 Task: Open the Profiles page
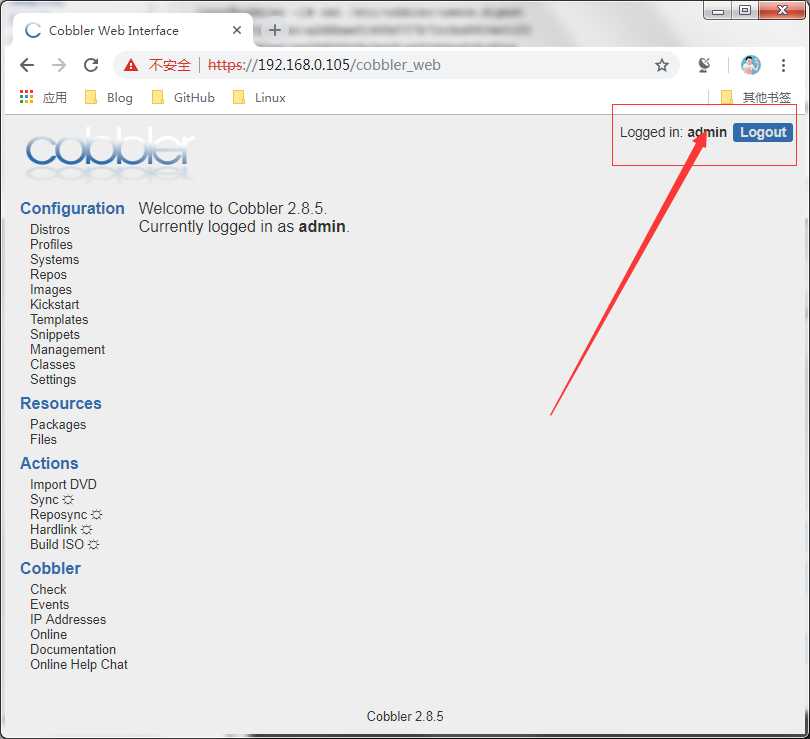point(51,244)
